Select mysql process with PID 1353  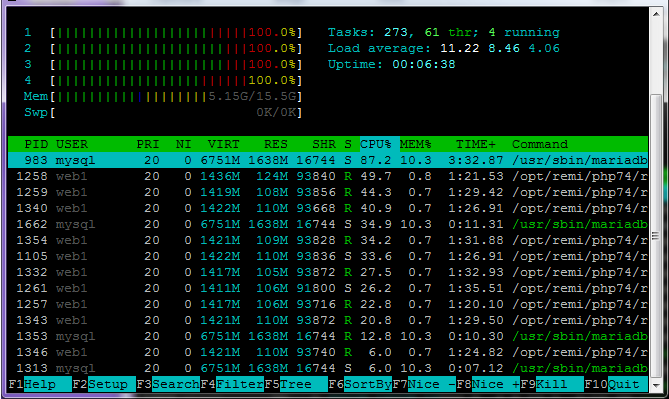(x=328, y=336)
